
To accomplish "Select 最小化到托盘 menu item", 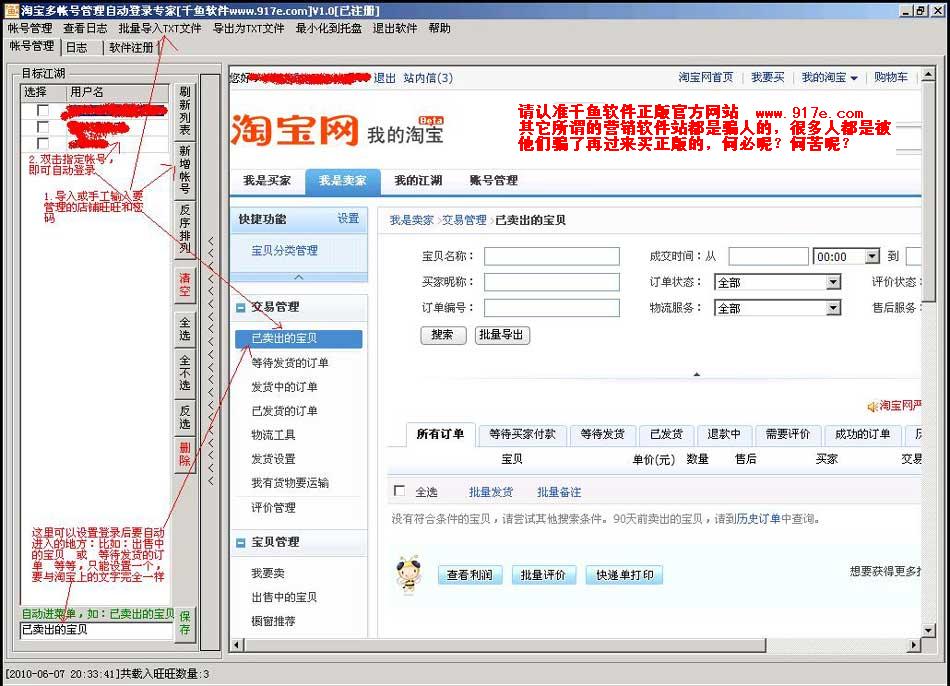I will coord(328,28).
